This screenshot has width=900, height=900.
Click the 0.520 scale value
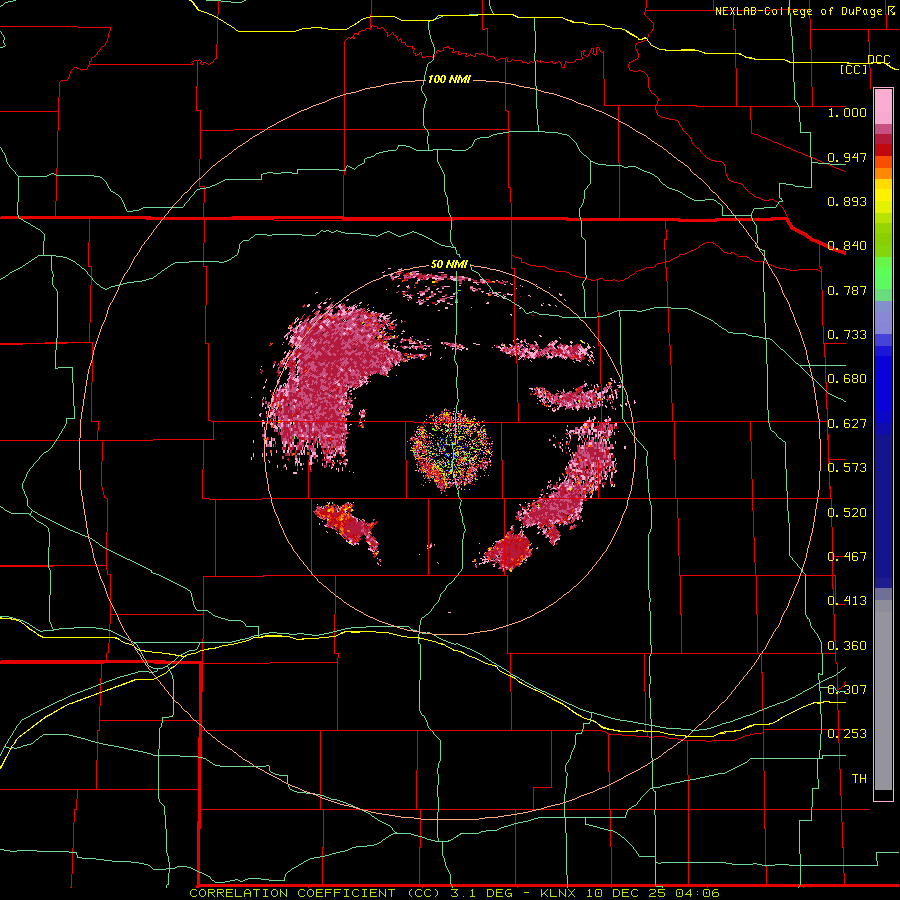(847, 513)
